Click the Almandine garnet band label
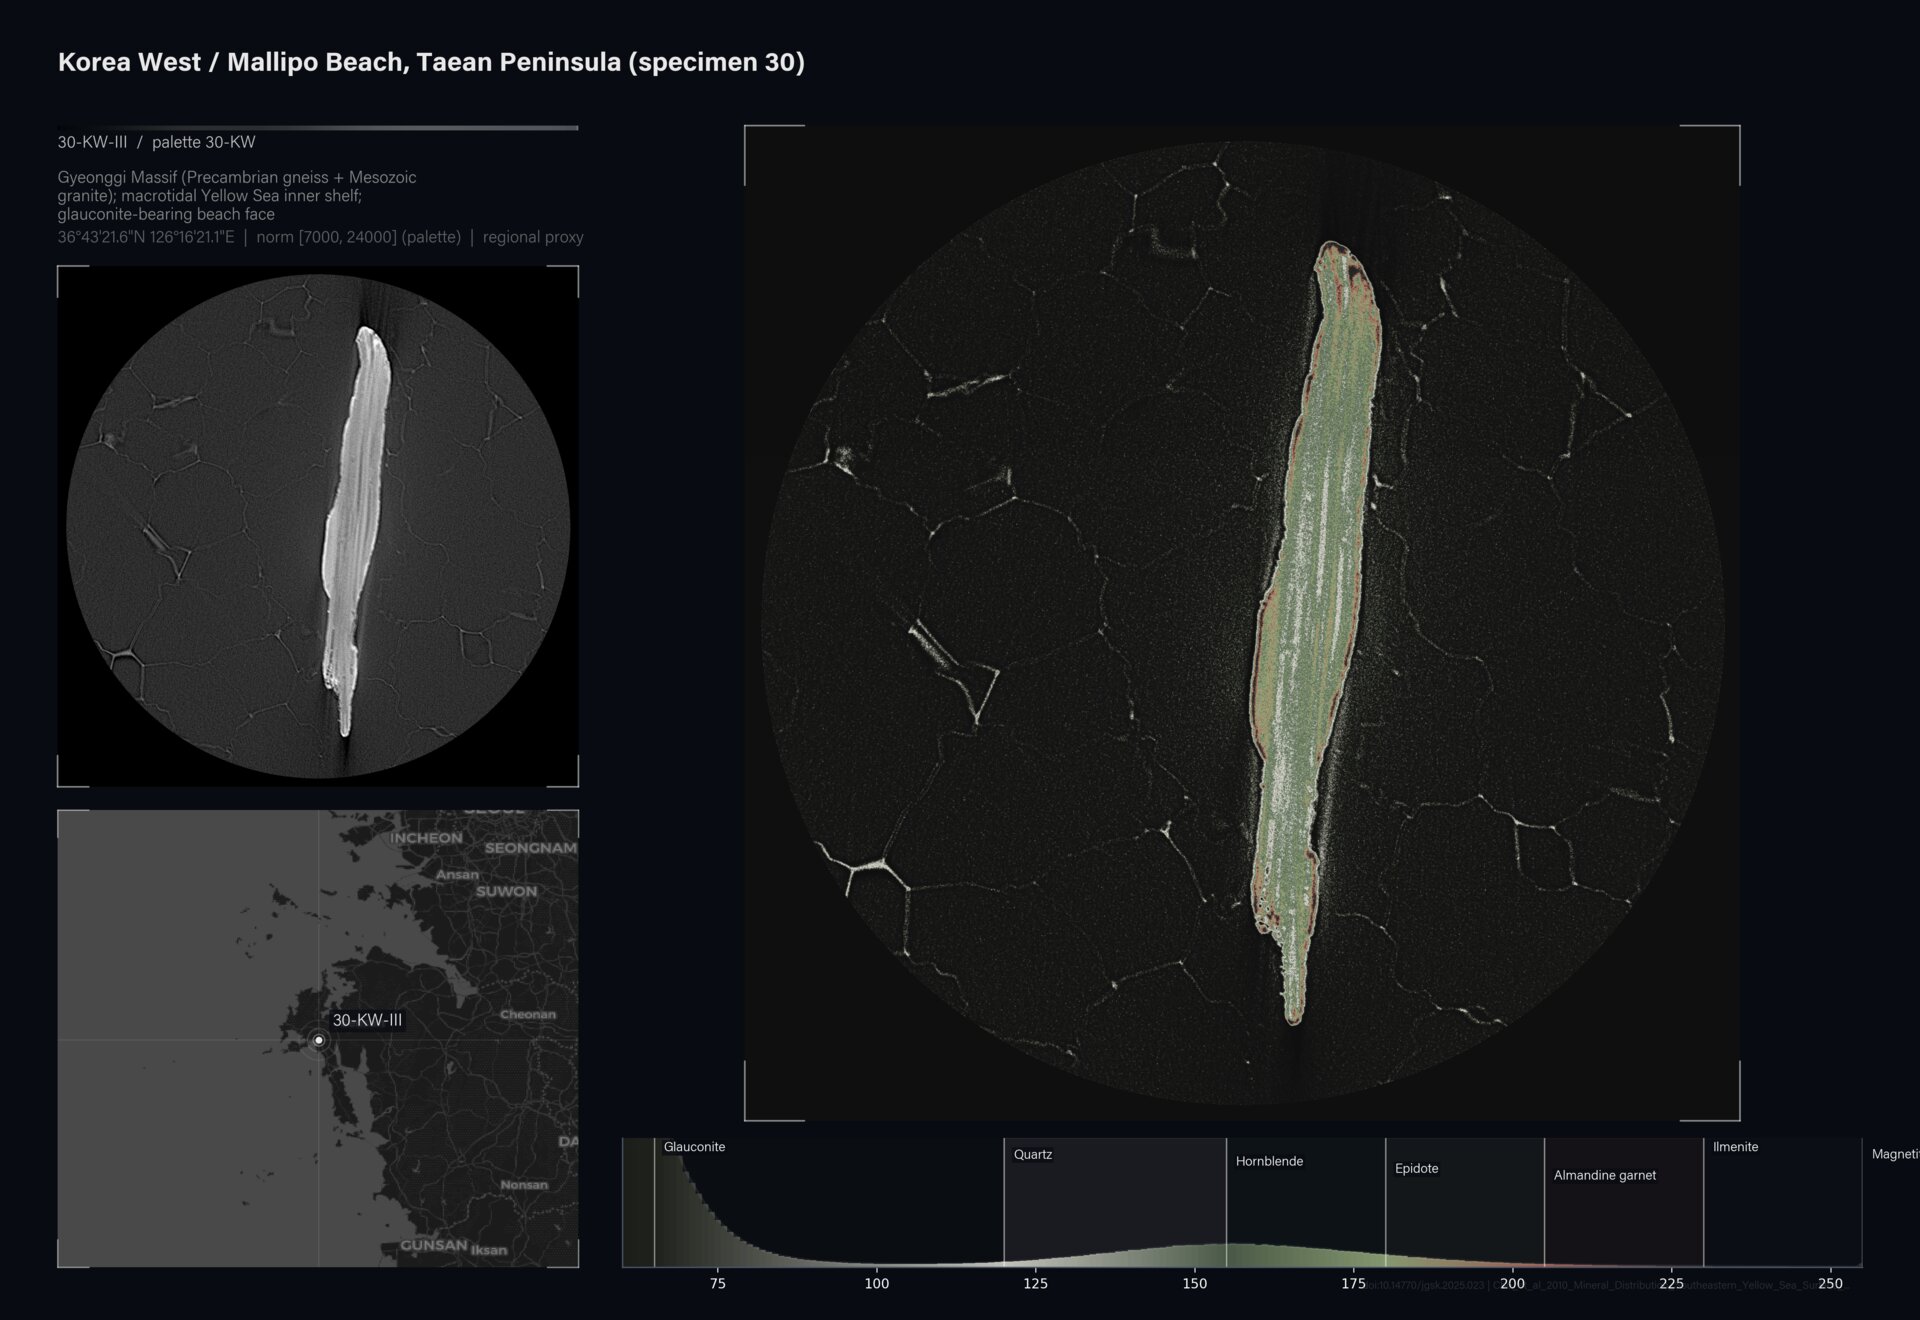The height and width of the screenshot is (1320, 1920). click(x=1605, y=1175)
